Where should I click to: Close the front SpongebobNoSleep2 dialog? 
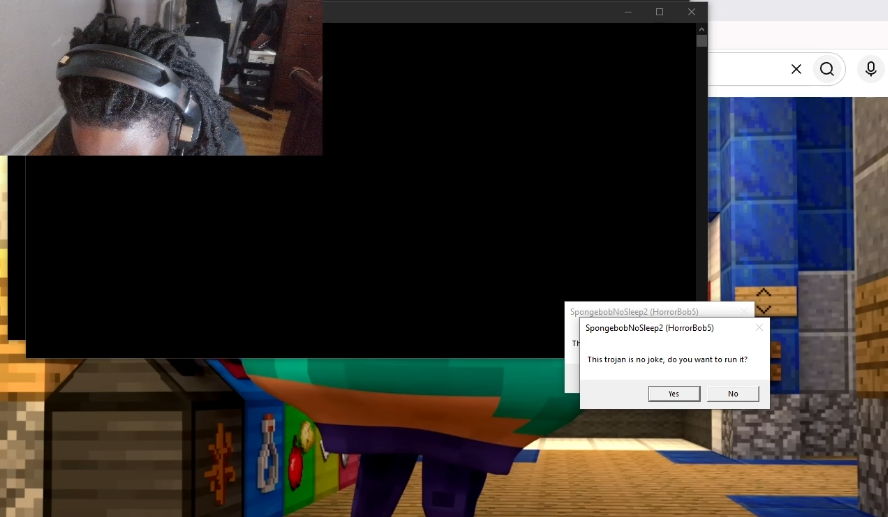pos(759,328)
